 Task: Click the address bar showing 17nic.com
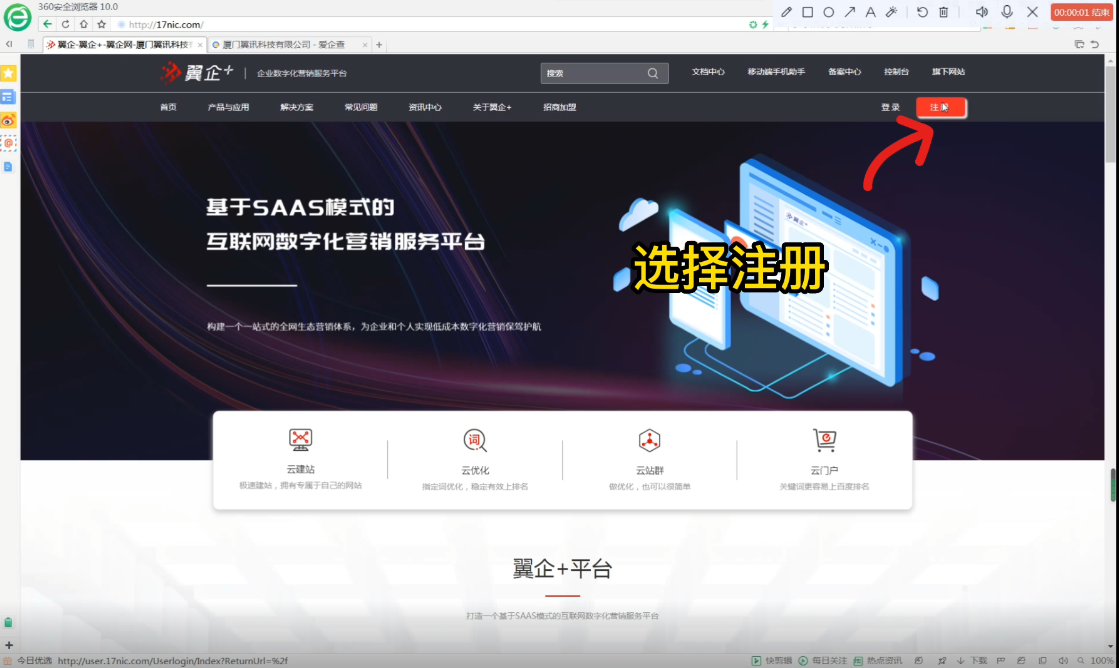tap(428, 24)
